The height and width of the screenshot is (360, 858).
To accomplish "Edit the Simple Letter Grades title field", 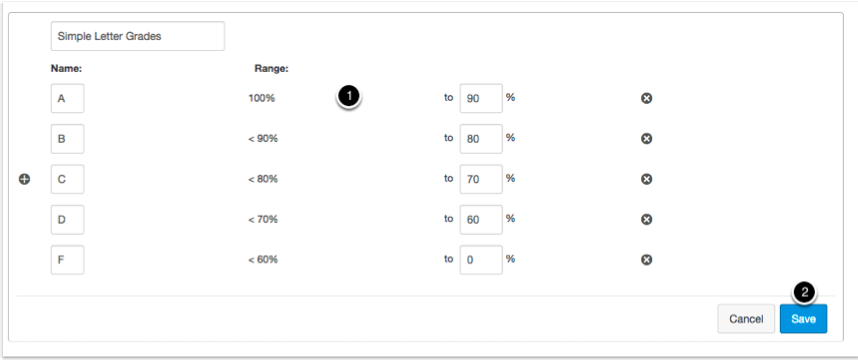I will (x=137, y=36).
